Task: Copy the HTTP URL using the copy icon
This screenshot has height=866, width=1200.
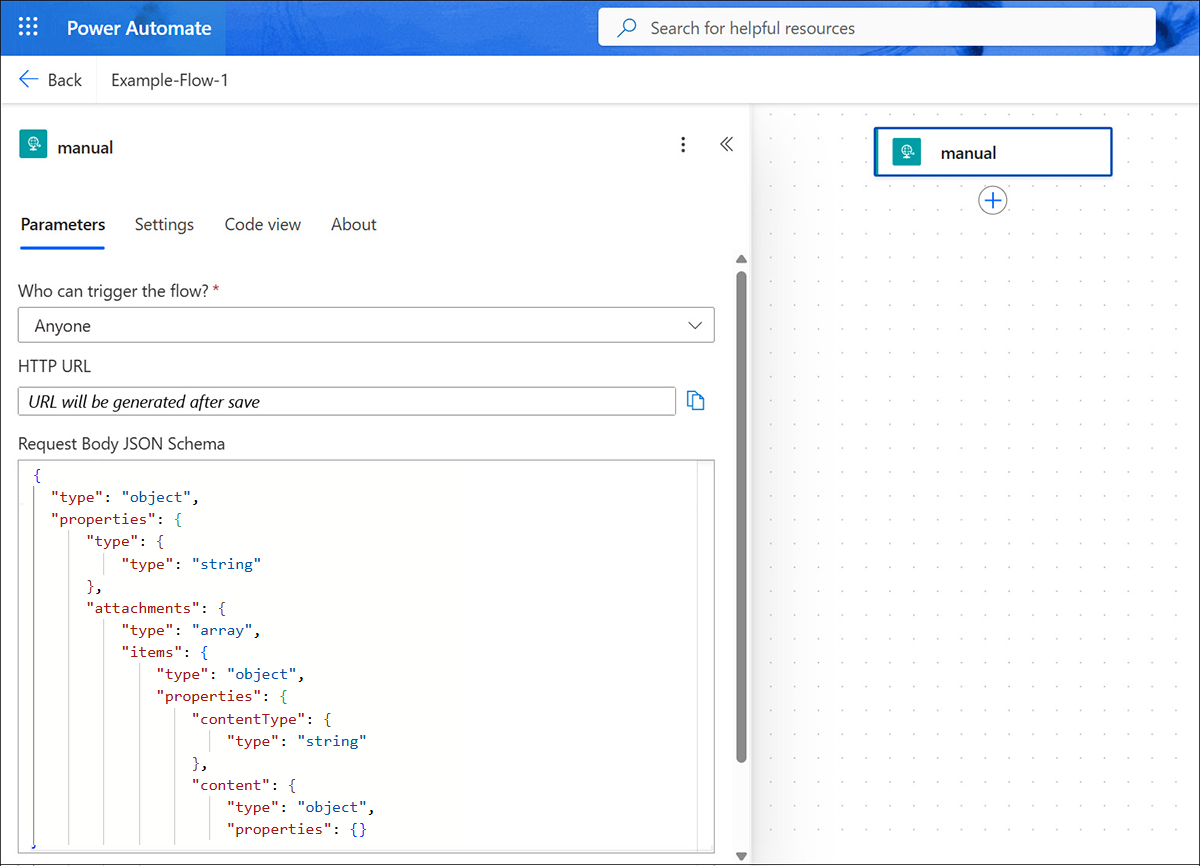Action: click(x=696, y=399)
